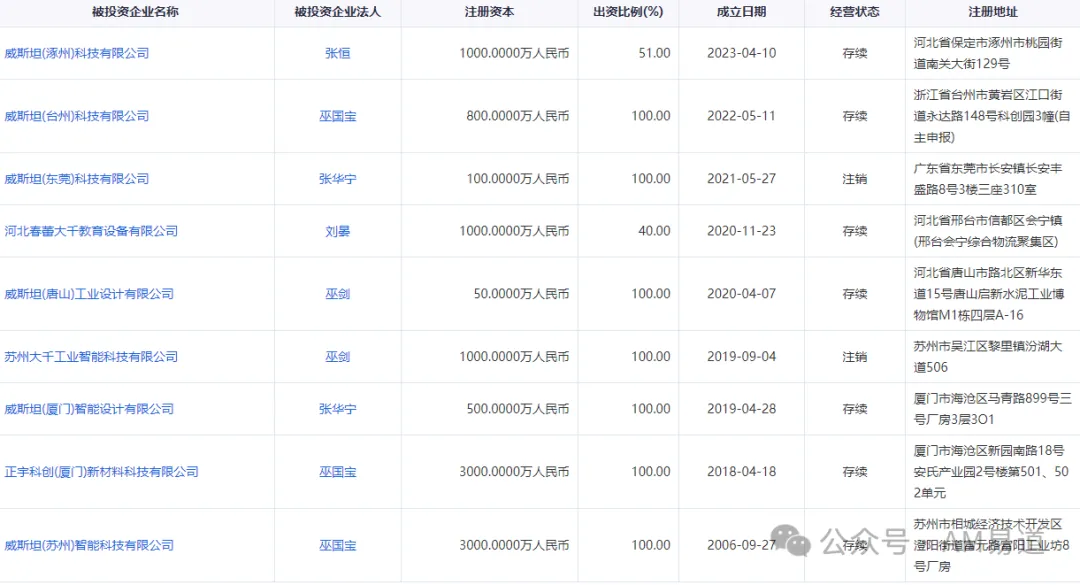Click 500.0000万人民币 registered capital

click(x=518, y=409)
